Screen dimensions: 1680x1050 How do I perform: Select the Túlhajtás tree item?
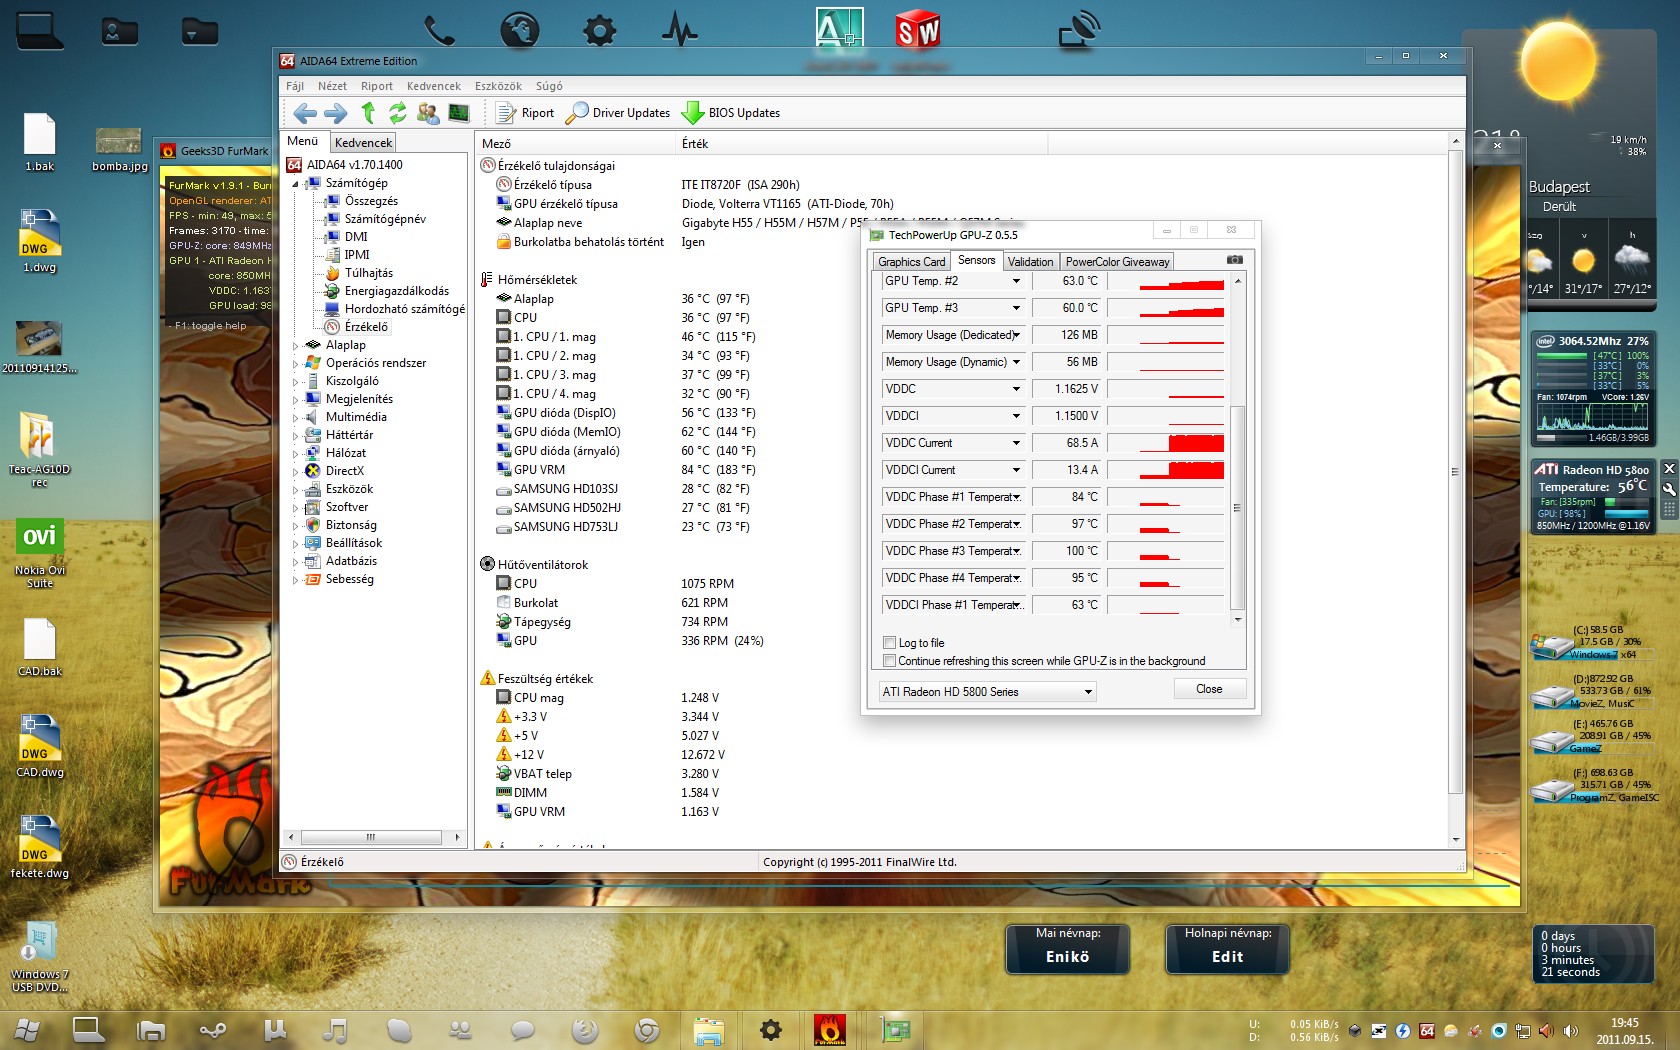click(368, 273)
